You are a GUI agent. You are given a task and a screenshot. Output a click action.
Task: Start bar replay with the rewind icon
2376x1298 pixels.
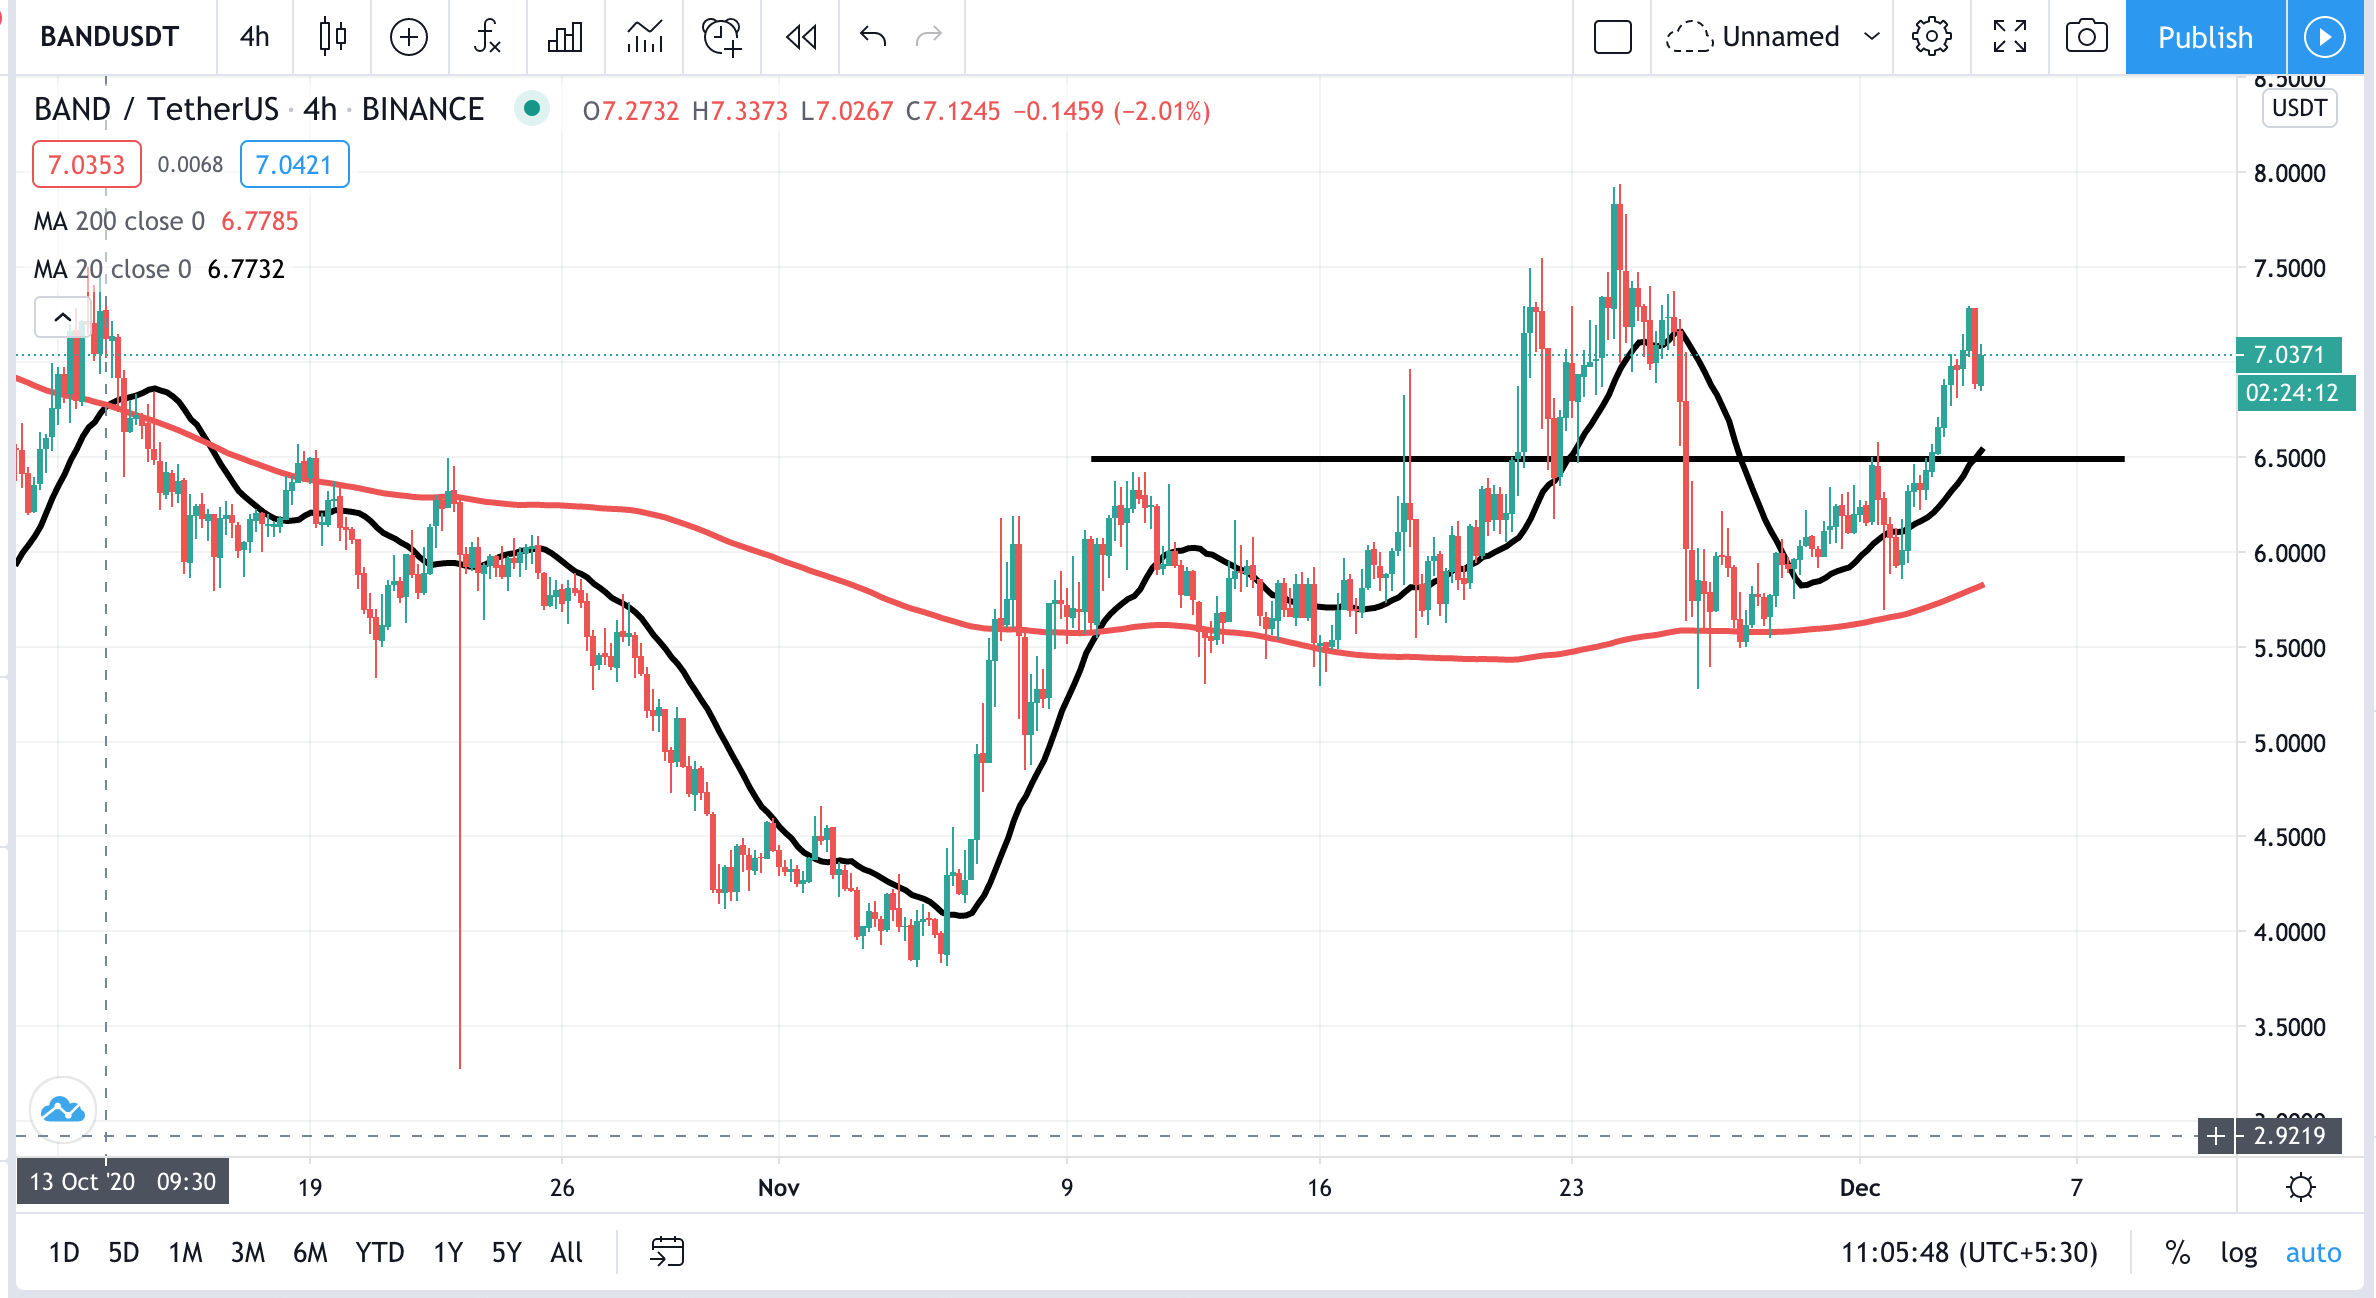click(801, 37)
